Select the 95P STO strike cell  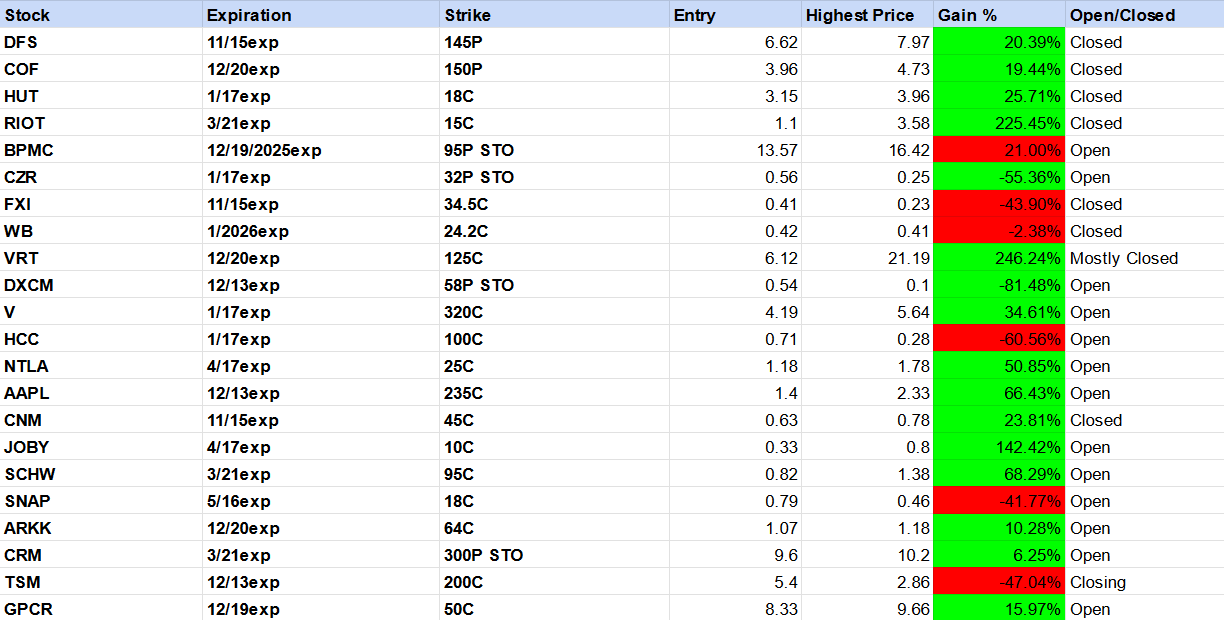point(555,150)
